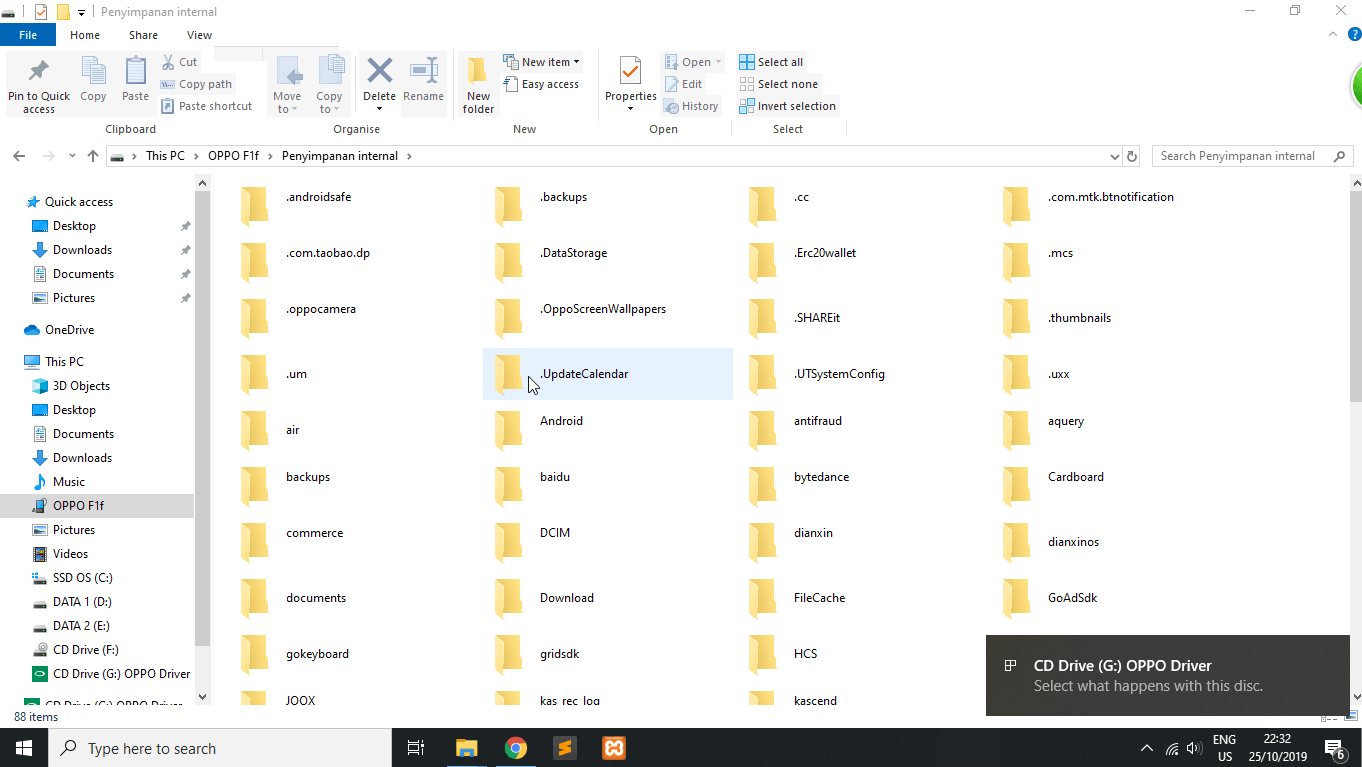Select OneDrive in navigation pane

(x=69, y=330)
